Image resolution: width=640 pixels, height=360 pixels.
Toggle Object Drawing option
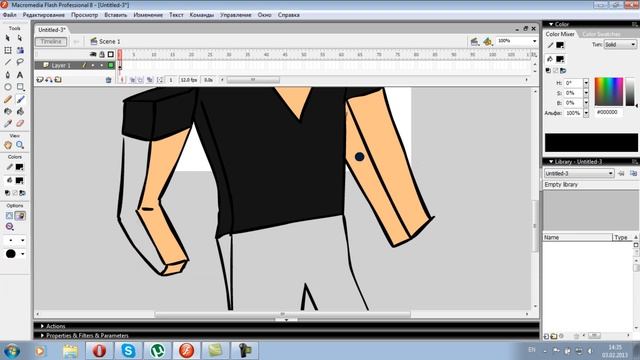point(9,216)
